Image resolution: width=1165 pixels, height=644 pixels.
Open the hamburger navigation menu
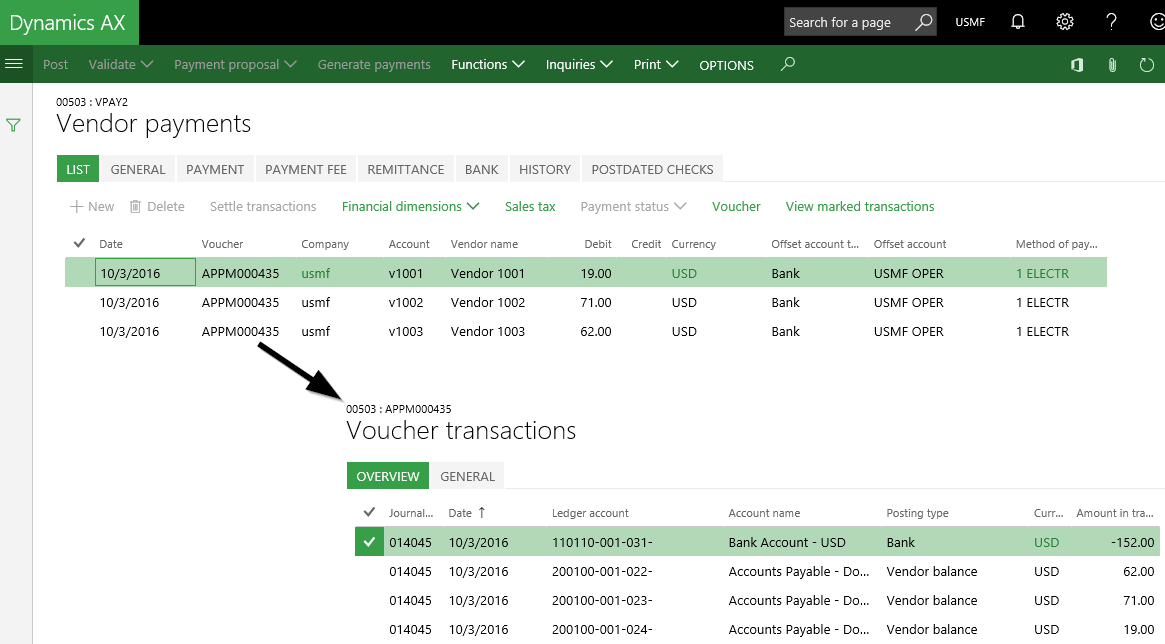pos(14,64)
